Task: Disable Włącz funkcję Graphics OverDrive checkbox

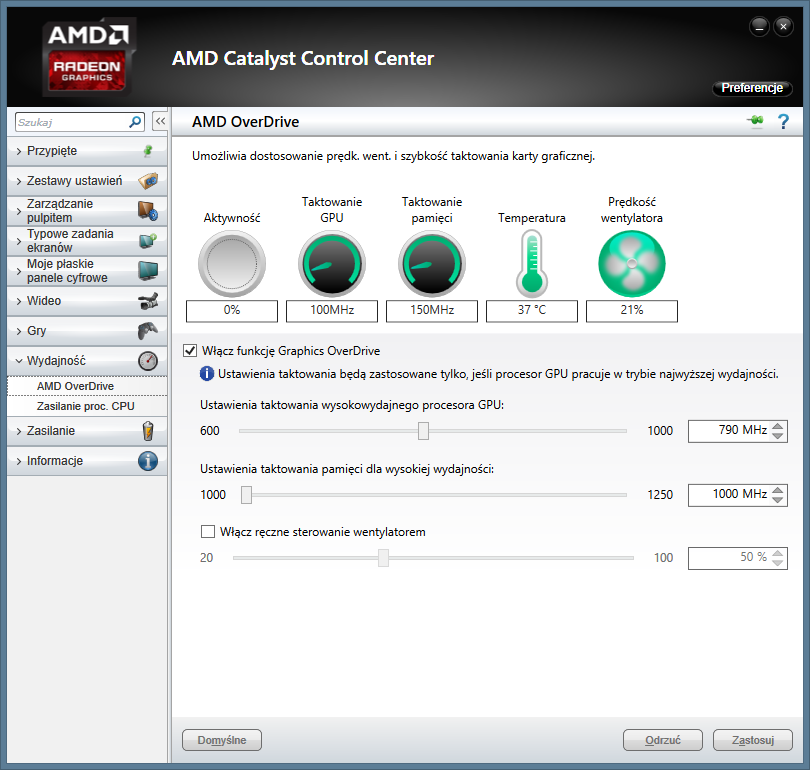Action: point(190,351)
